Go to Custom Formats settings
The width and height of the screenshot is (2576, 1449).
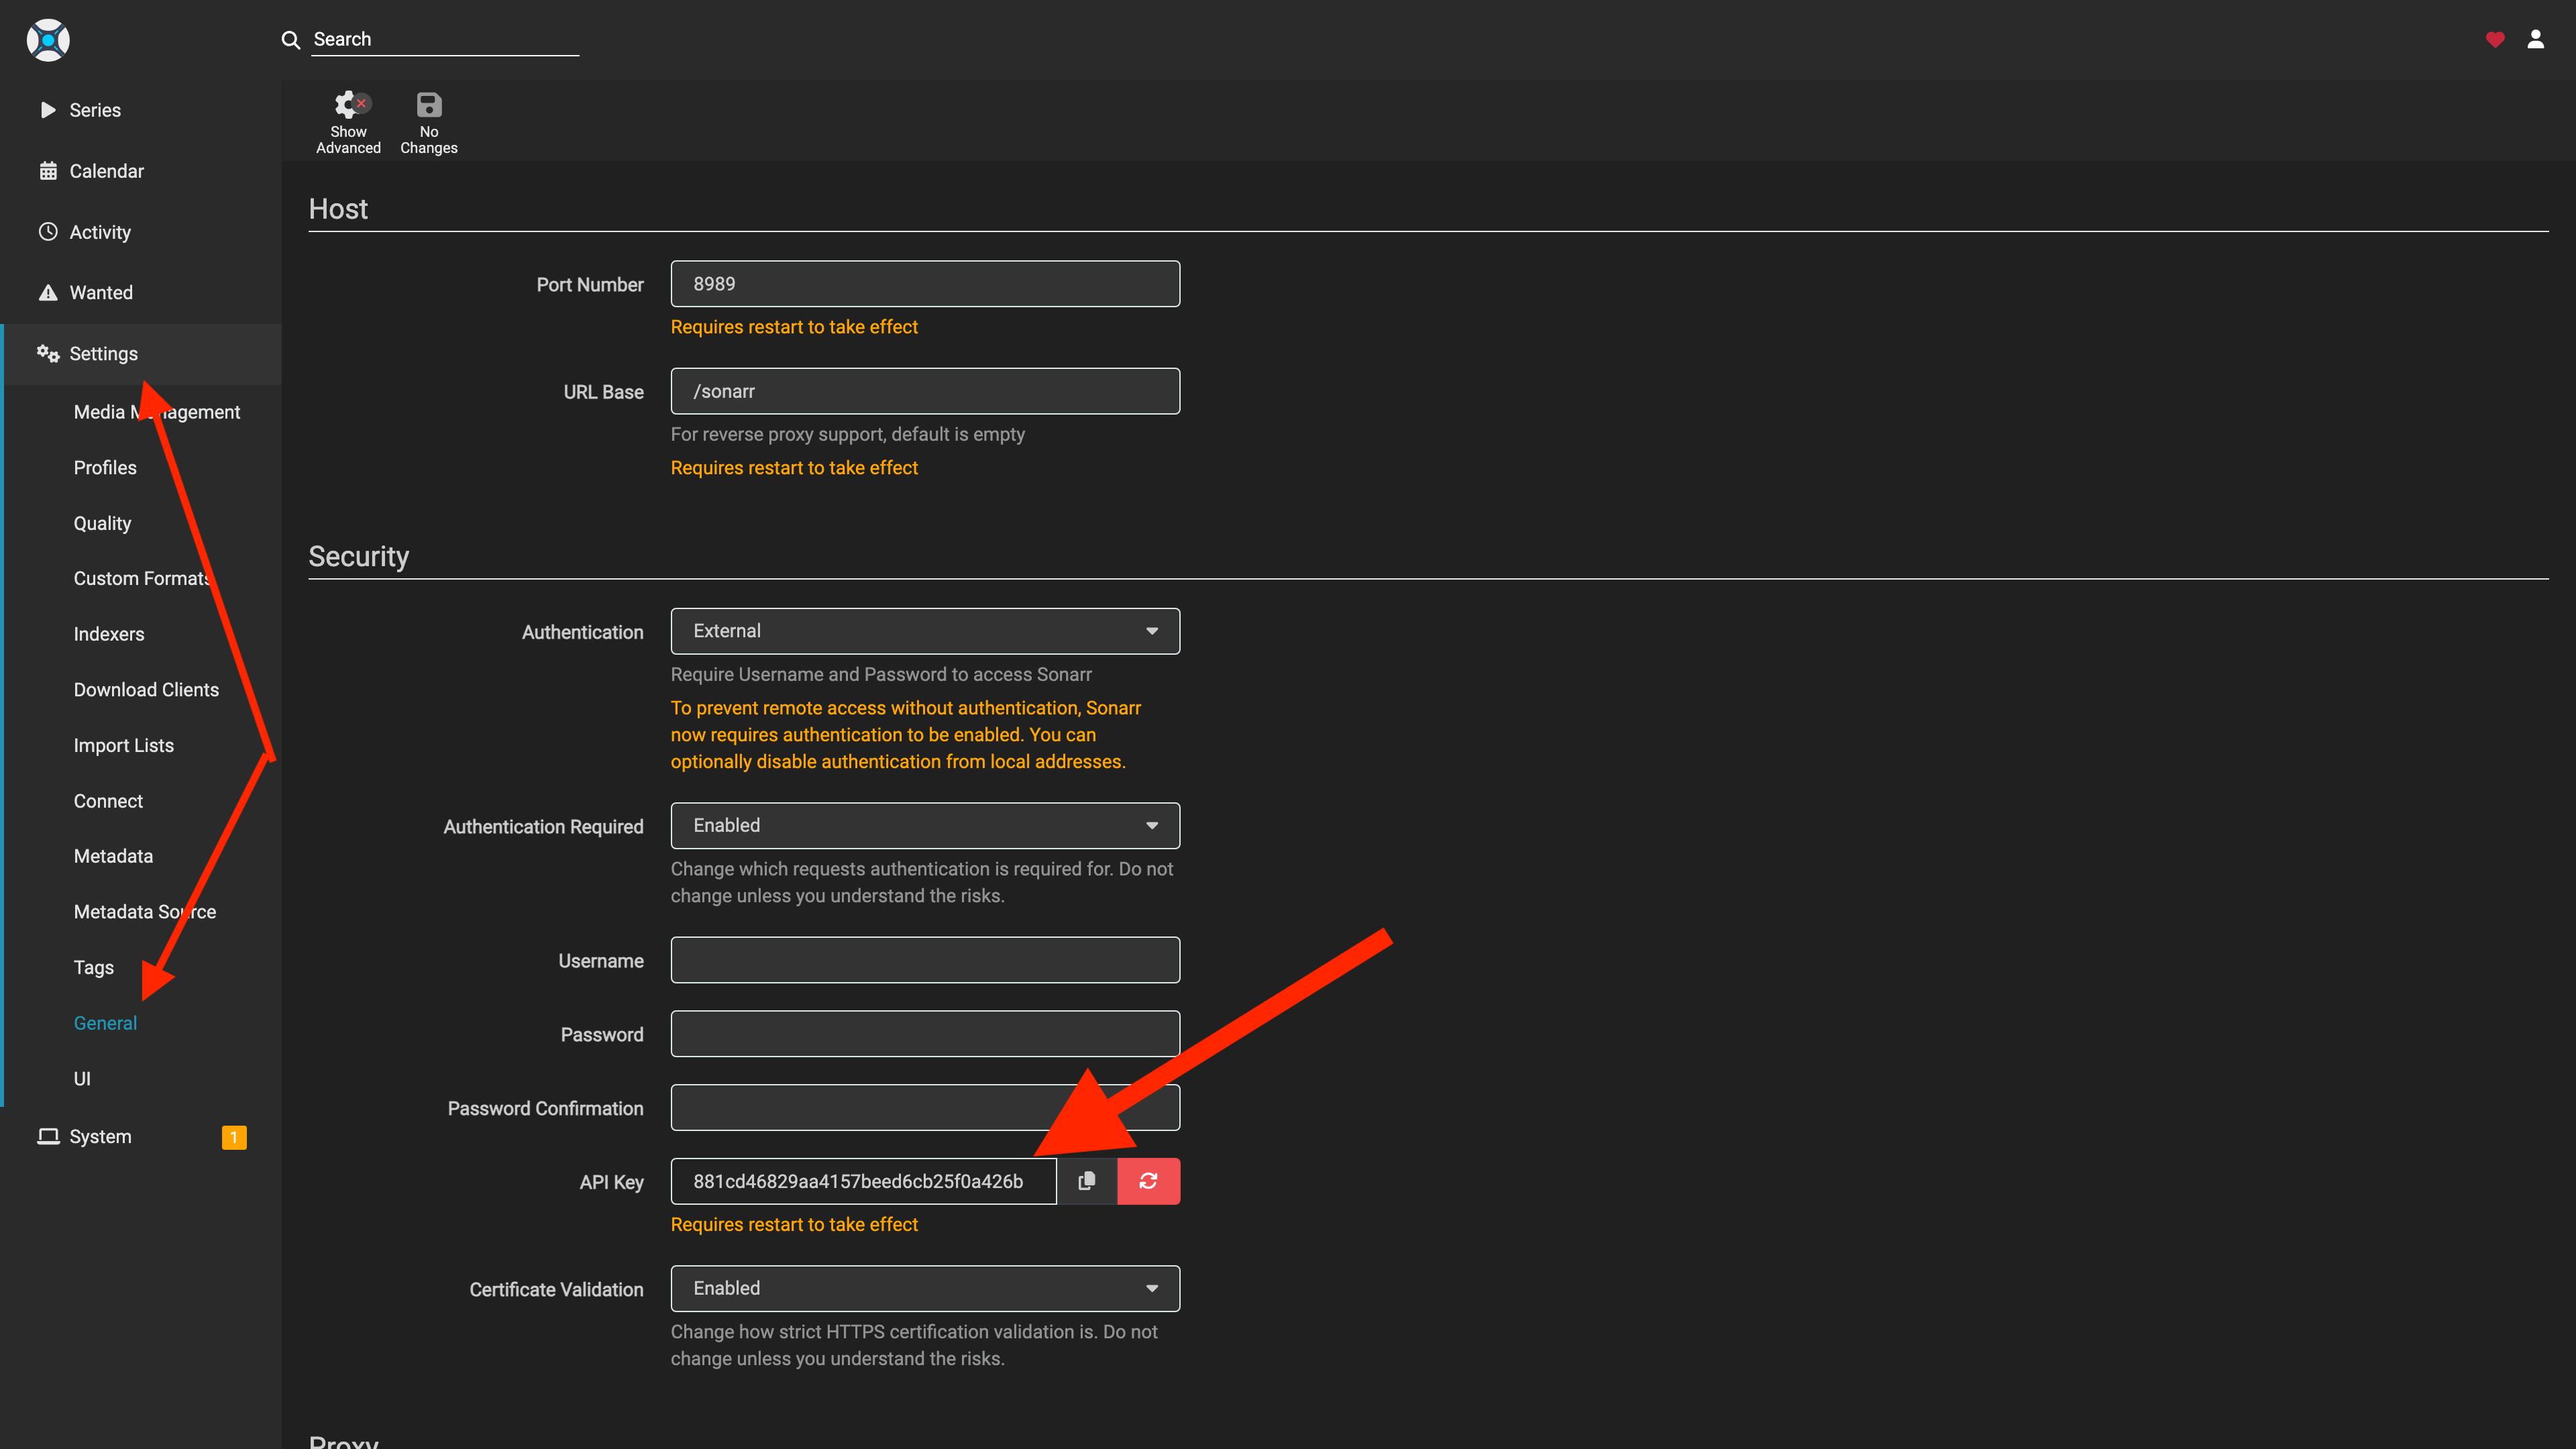(x=142, y=579)
